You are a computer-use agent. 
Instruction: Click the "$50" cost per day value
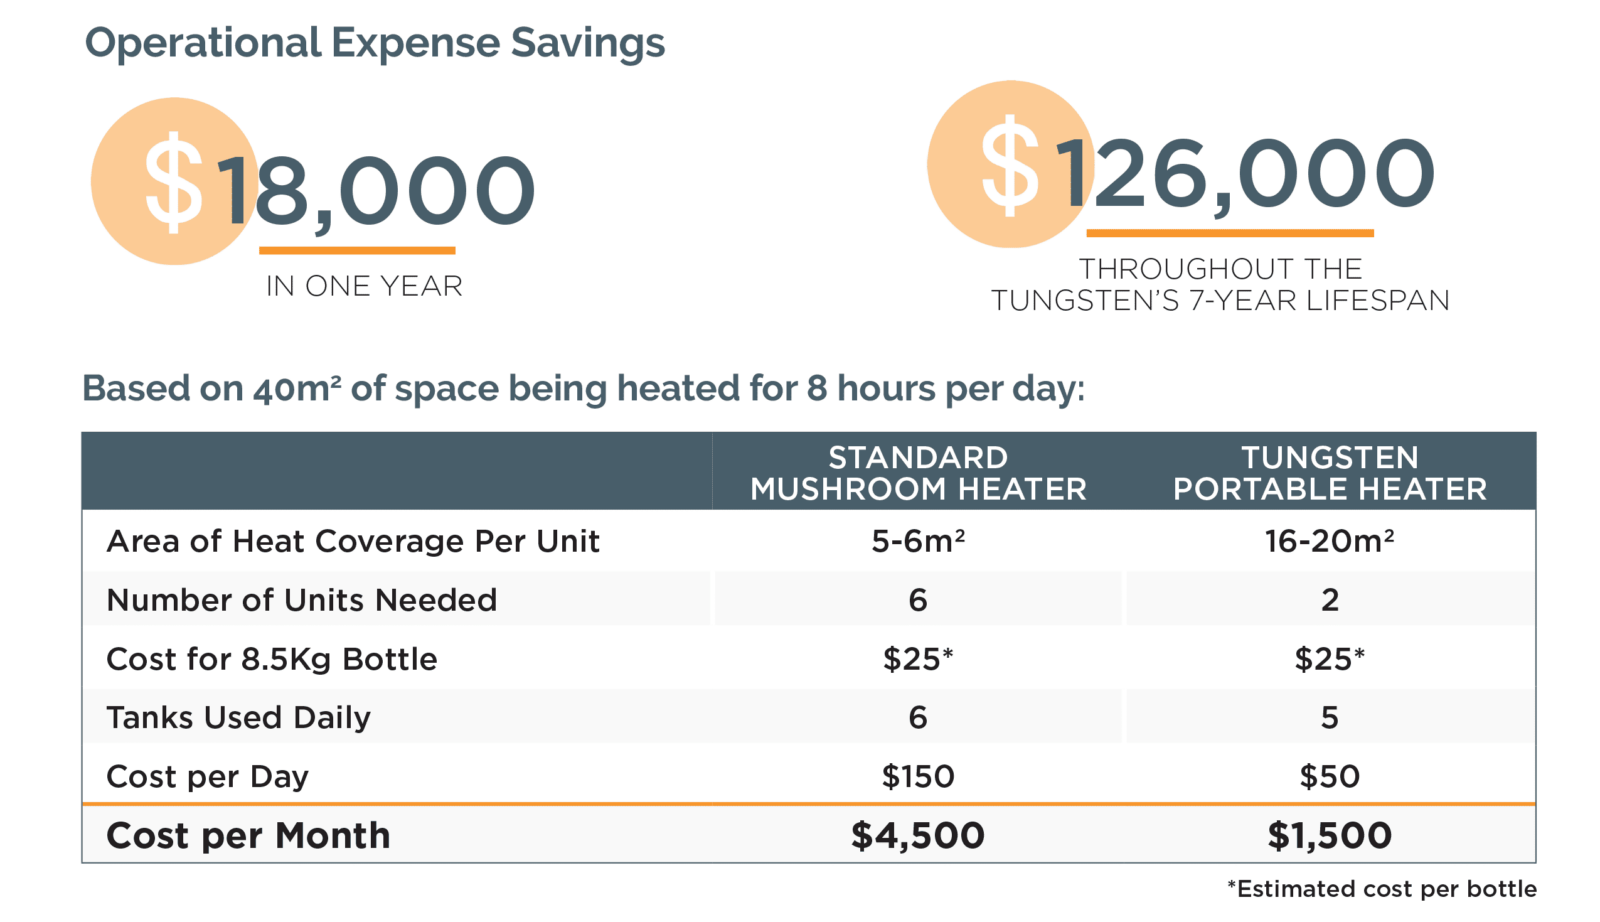(1329, 777)
